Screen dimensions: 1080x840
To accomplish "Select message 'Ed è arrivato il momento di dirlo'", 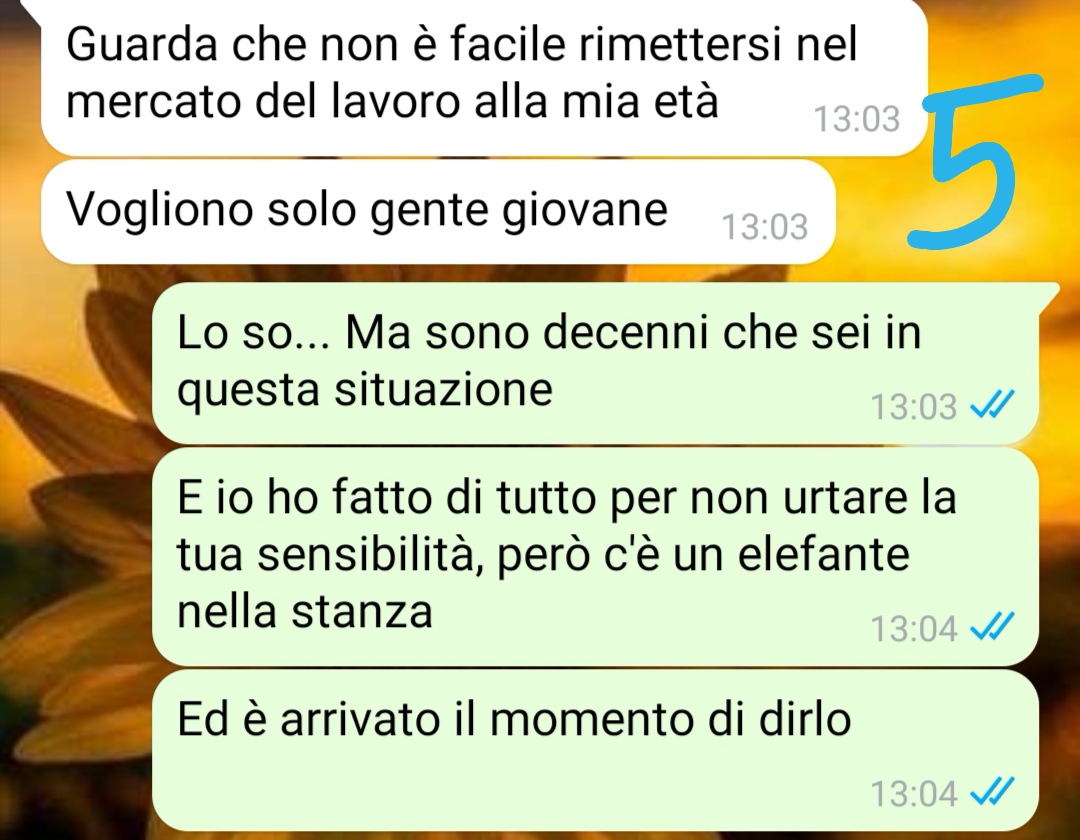I will pos(595,750).
